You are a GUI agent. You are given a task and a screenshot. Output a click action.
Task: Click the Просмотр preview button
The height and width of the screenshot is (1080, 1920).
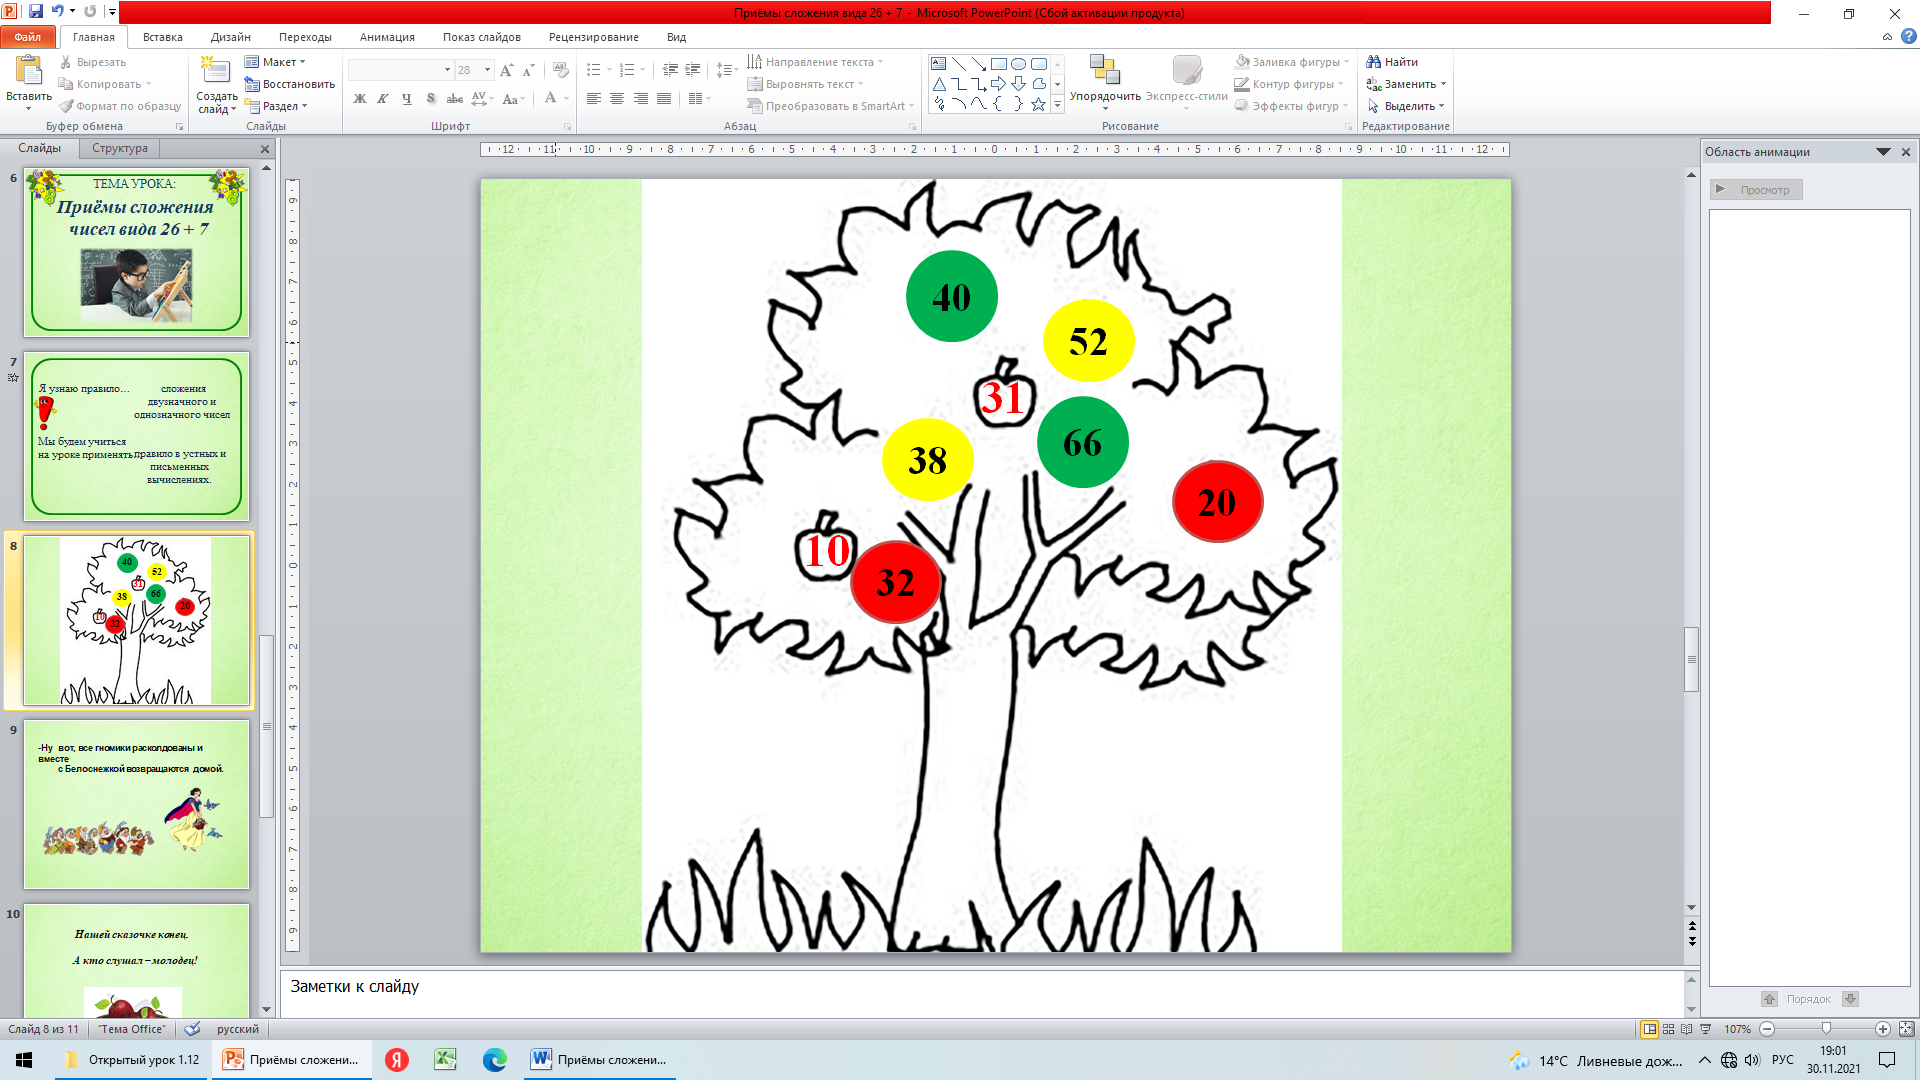[x=1755, y=190]
